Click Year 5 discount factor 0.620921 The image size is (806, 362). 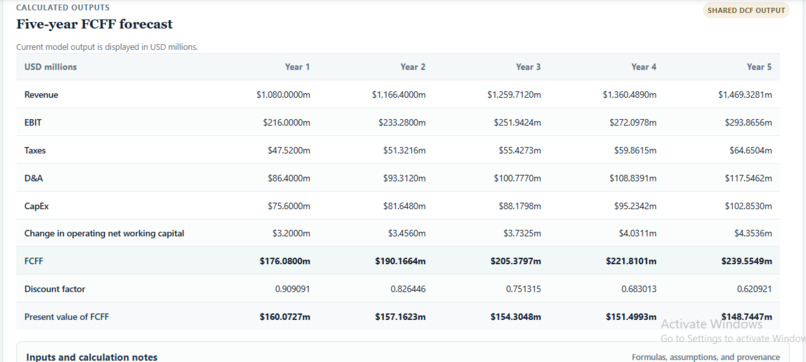(755, 289)
